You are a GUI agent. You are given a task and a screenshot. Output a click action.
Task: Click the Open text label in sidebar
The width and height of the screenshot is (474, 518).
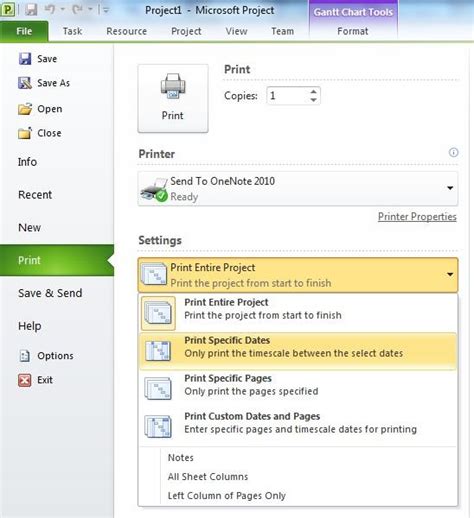[x=50, y=109]
